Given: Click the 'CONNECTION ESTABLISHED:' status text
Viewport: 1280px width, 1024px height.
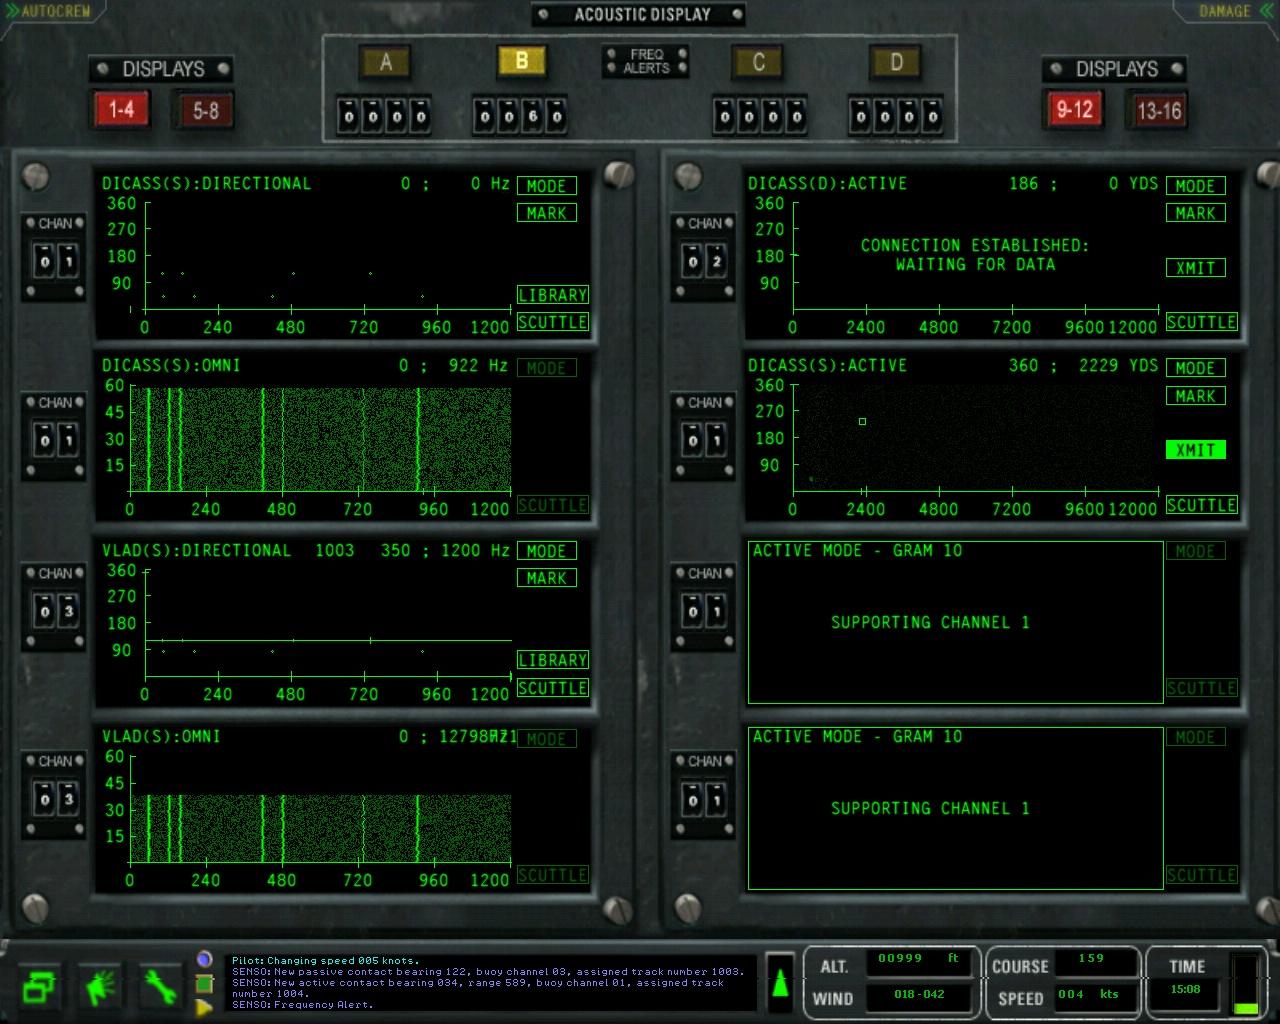Looking at the screenshot, I should click(975, 245).
